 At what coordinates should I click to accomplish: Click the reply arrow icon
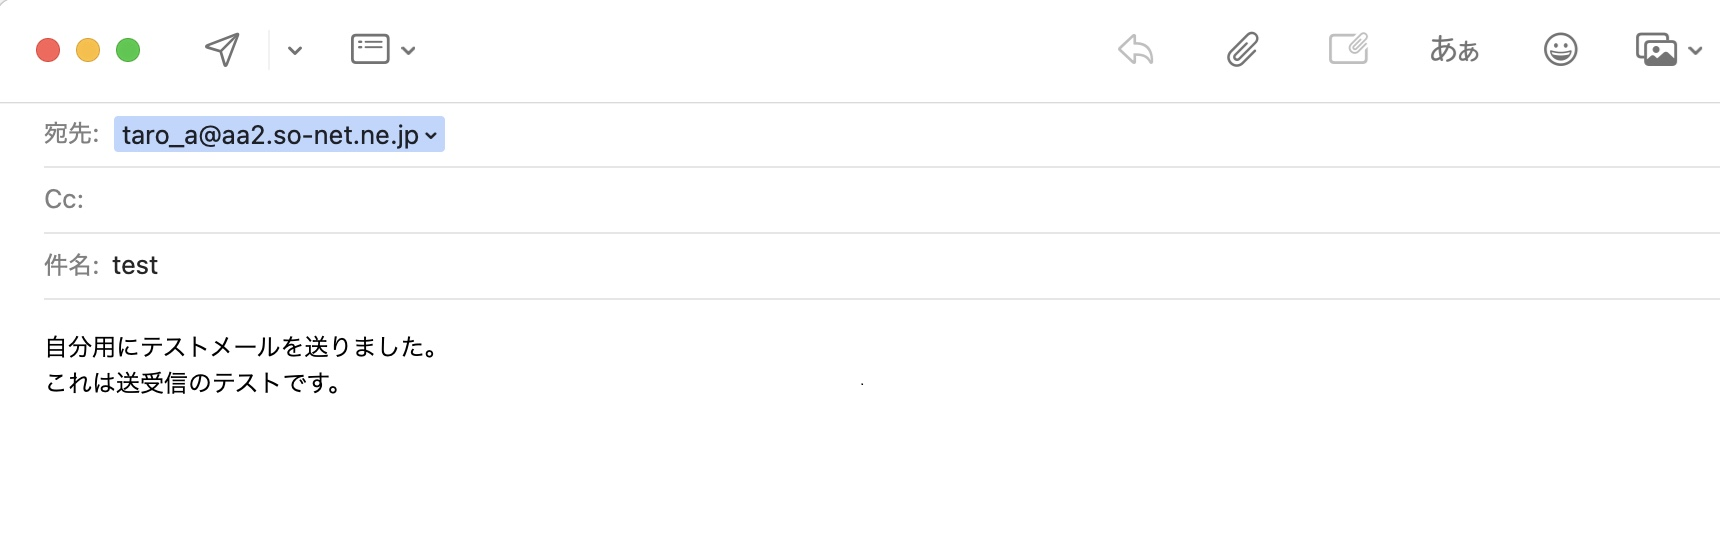pyautogui.click(x=1136, y=49)
